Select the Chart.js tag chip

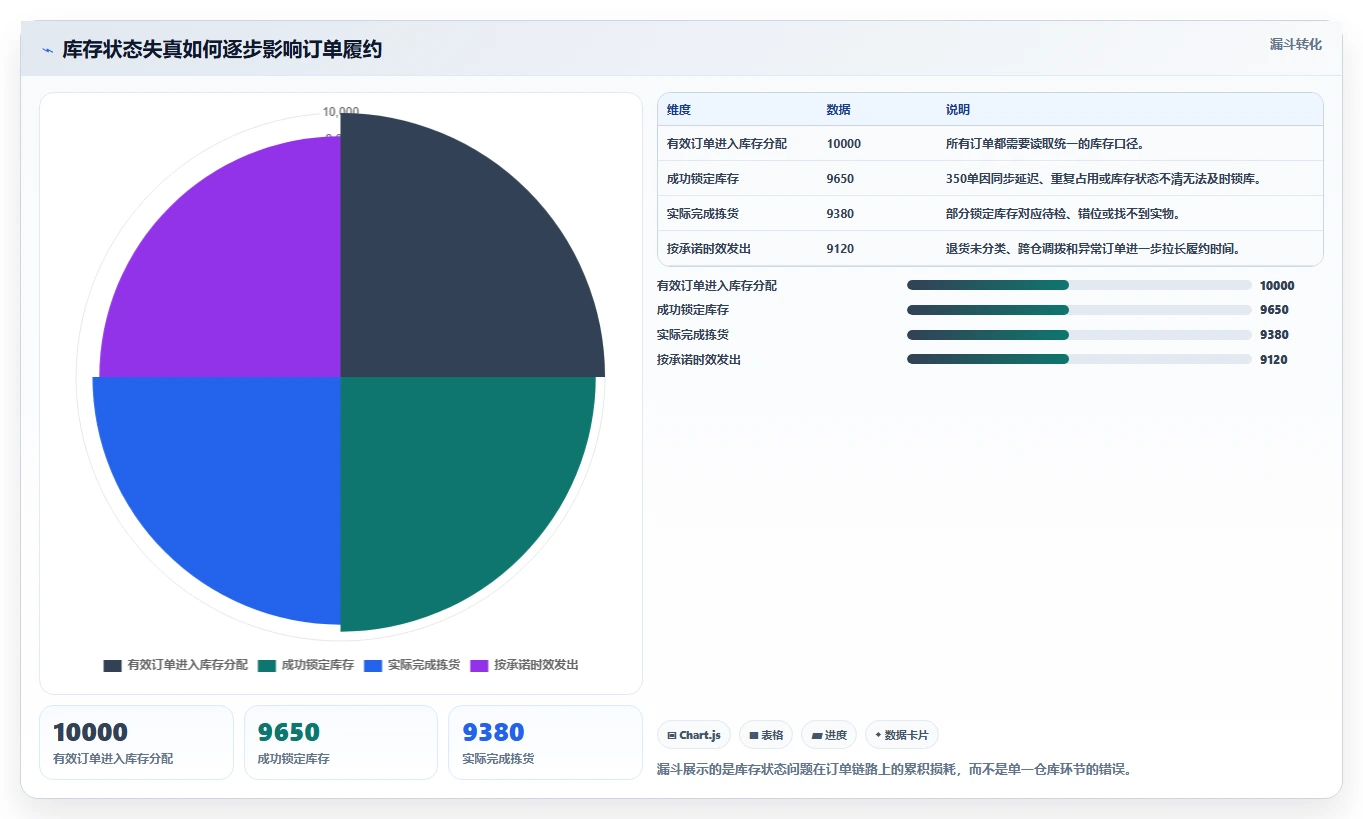point(694,735)
